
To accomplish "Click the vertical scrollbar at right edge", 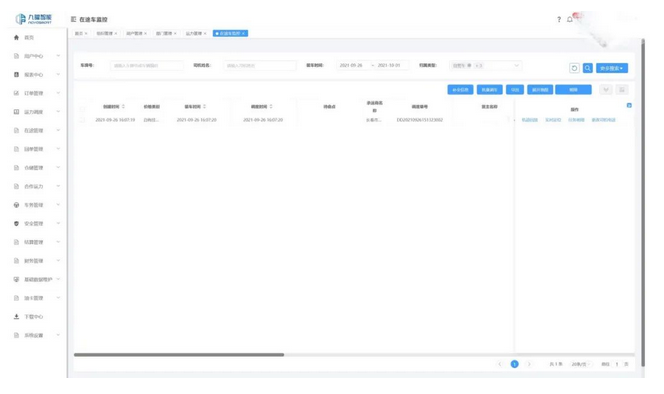I will point(643,203).
